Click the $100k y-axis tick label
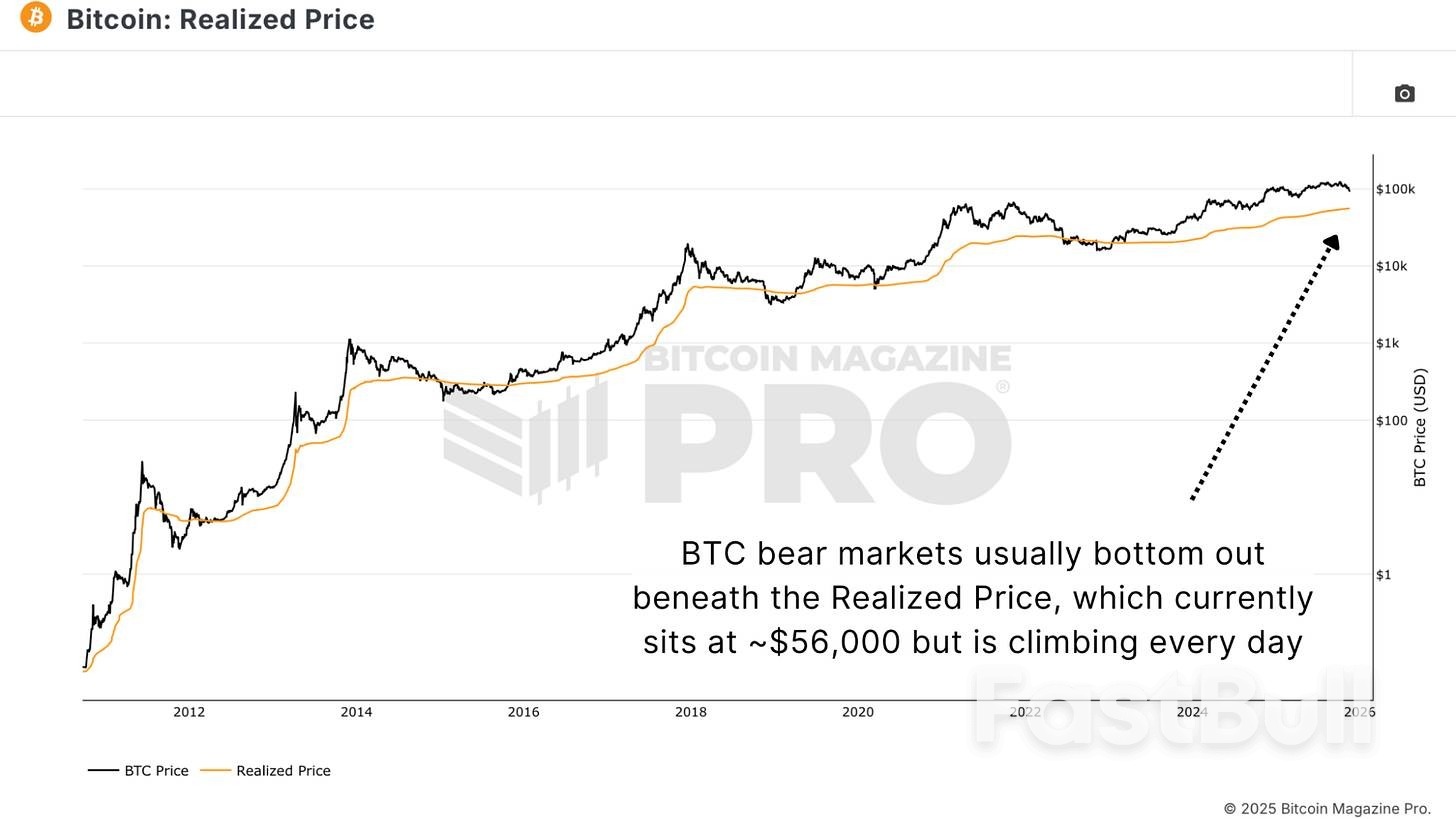This screenshot has width=1456, height=819. tap(1395, 189)
